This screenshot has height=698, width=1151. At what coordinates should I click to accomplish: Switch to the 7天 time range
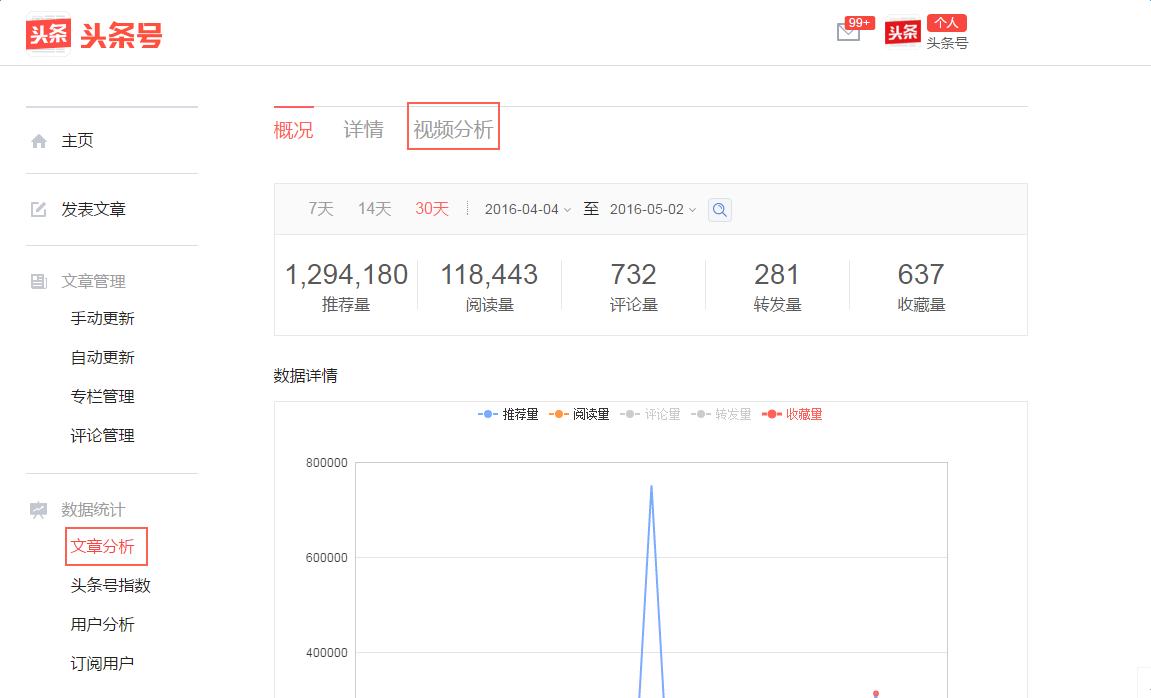[322, 209]
